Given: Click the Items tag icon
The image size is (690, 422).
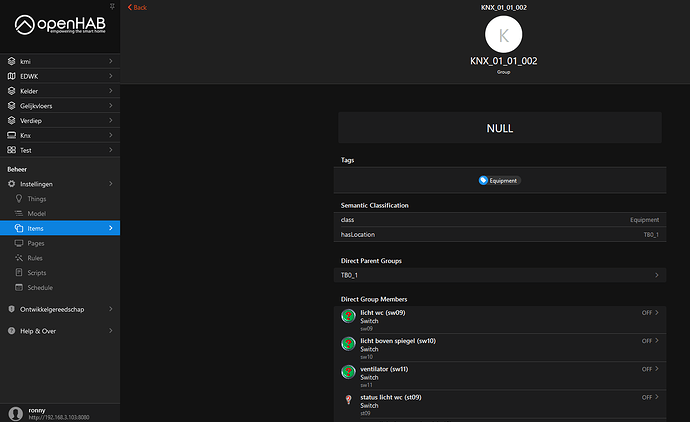Looking at the screenshot, I should (19, 228).
